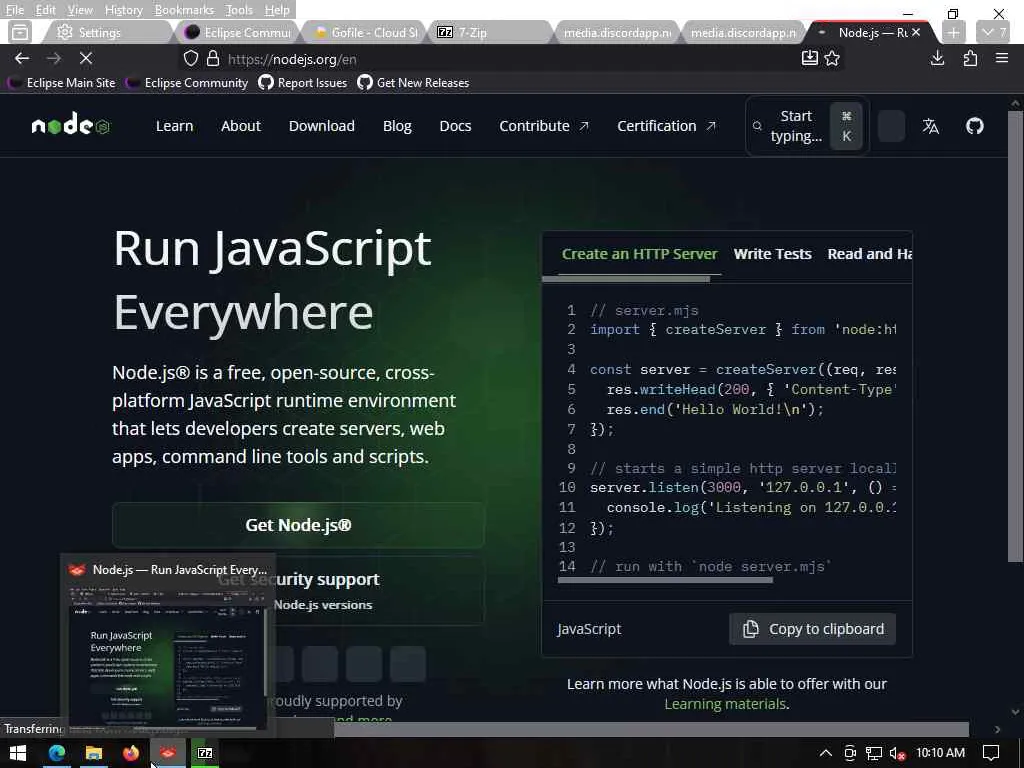
Task: Open the About nav link
Action: (241, 126)
